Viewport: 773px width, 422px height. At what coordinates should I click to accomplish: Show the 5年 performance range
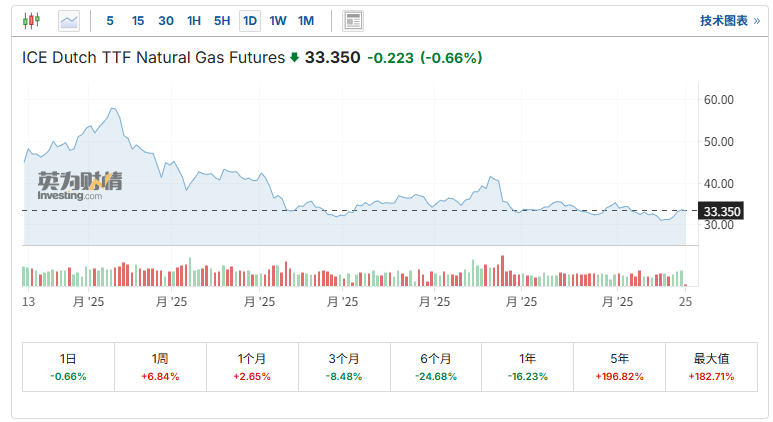point(619,366)
